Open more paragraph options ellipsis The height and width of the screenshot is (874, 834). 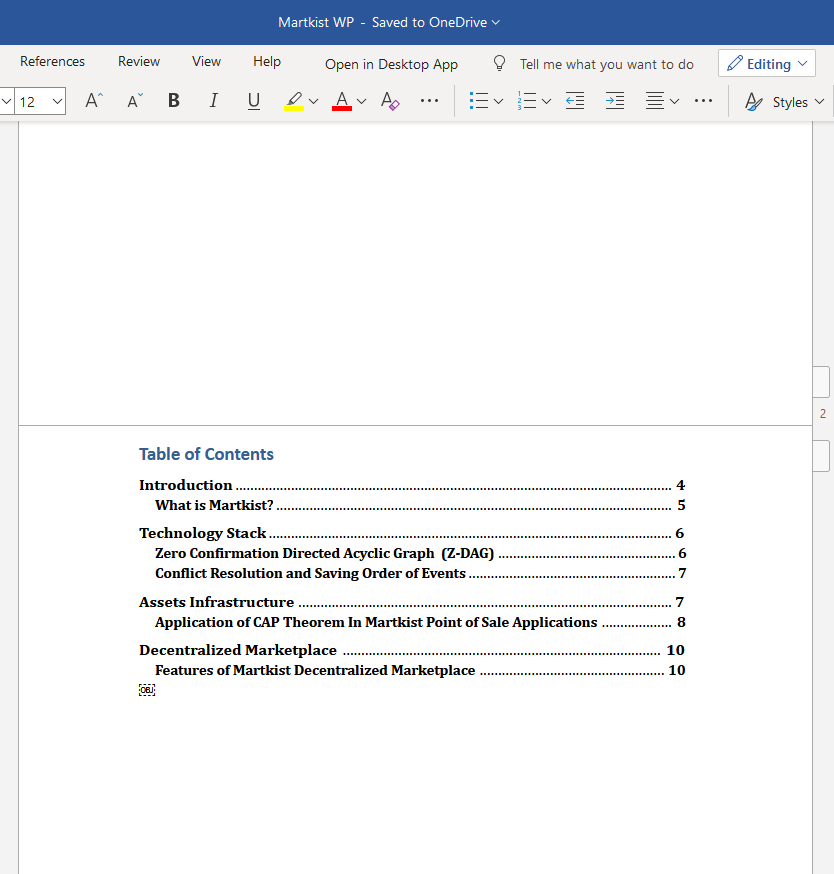point(704,101)
